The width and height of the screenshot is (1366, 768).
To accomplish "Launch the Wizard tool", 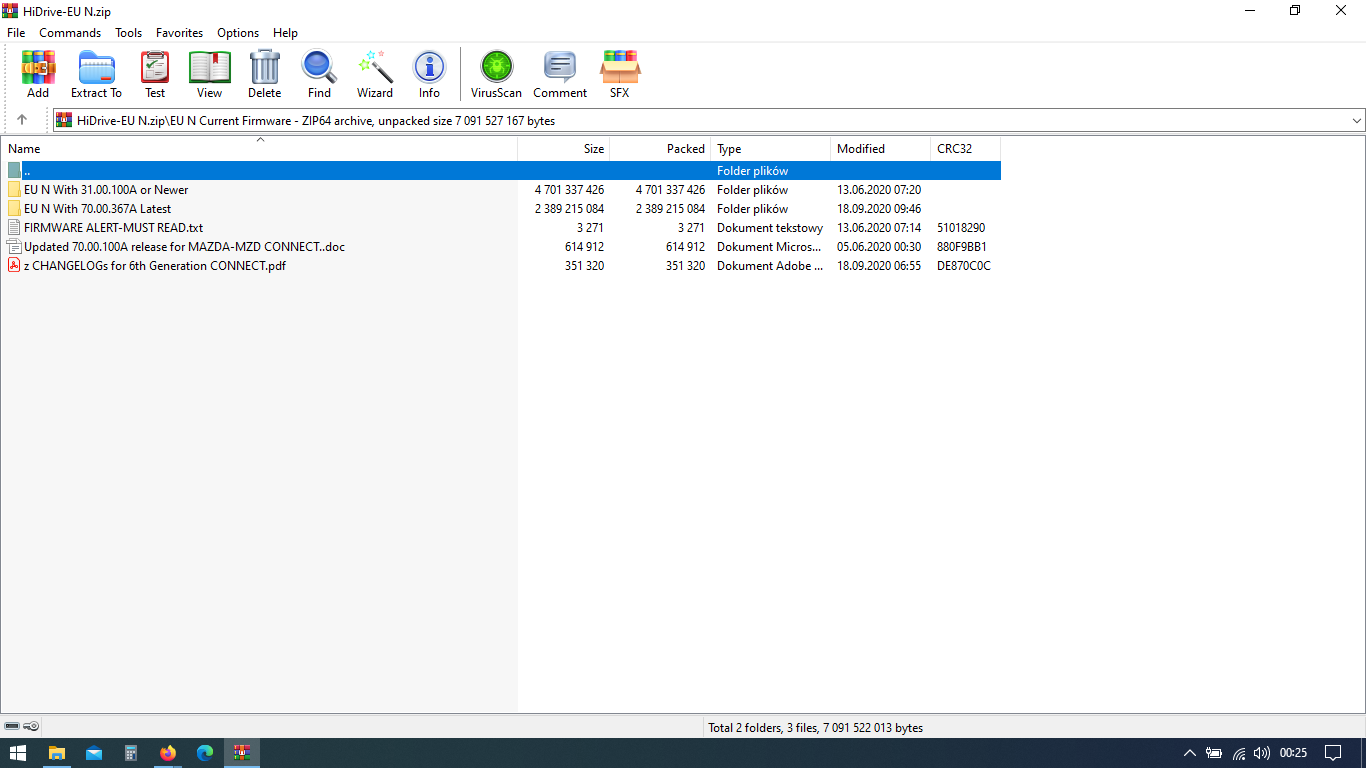I will tap(375, 74).
